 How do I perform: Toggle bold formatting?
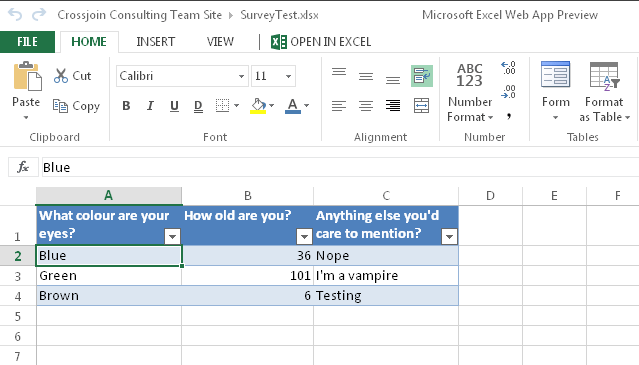pyautogui.click(x=126, y=106)
